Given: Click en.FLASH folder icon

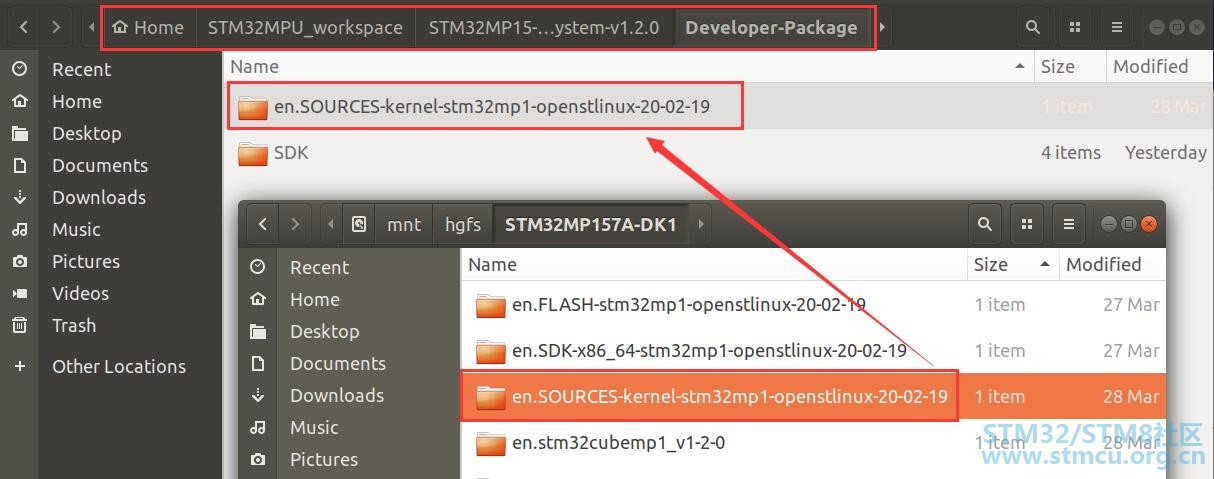Looking at the screenshot, I should 491,305.
